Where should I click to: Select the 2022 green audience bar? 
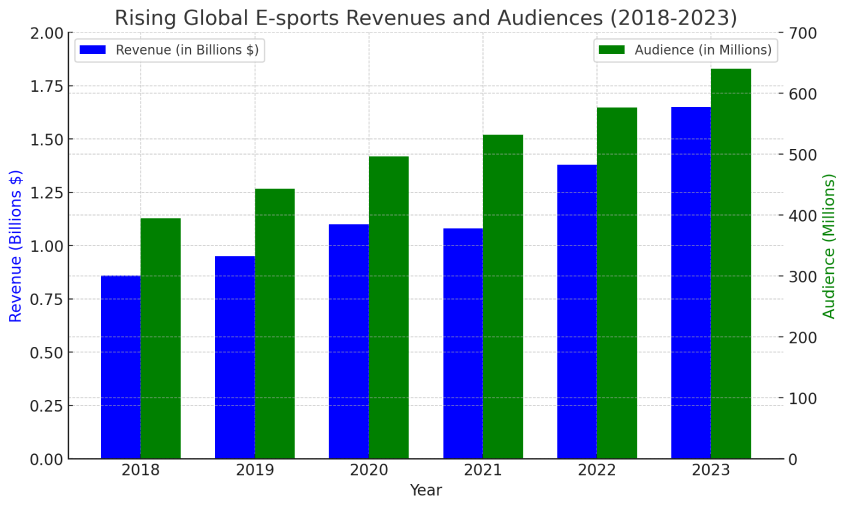617,283
